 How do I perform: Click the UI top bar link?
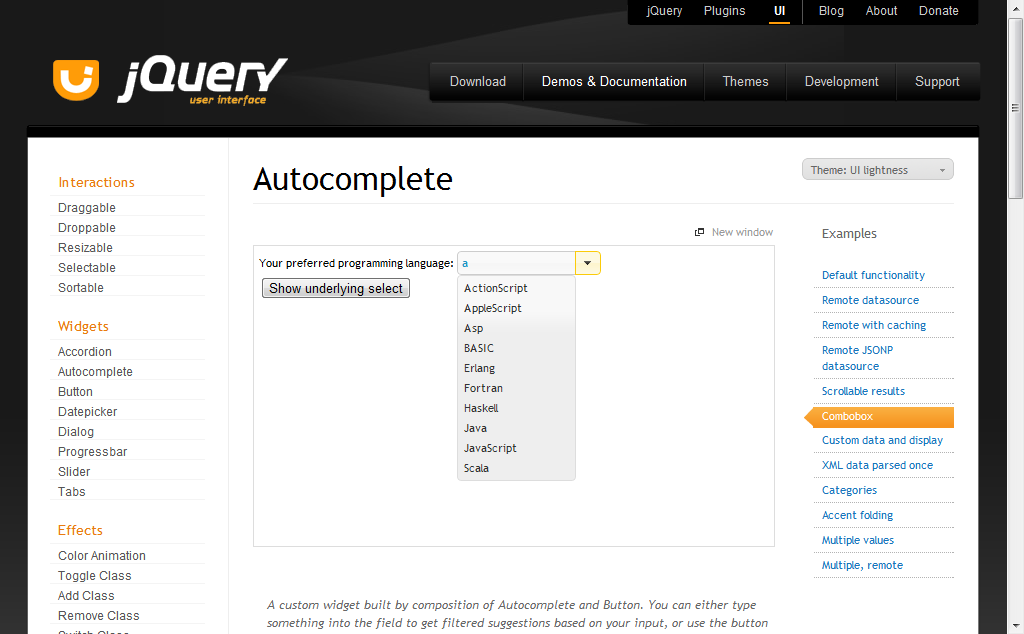779,11
